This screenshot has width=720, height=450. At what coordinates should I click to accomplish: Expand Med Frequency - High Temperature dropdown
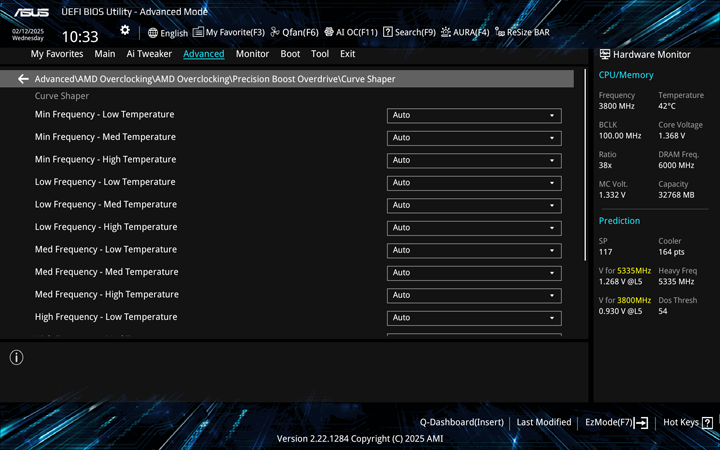[x=473, y=295]
